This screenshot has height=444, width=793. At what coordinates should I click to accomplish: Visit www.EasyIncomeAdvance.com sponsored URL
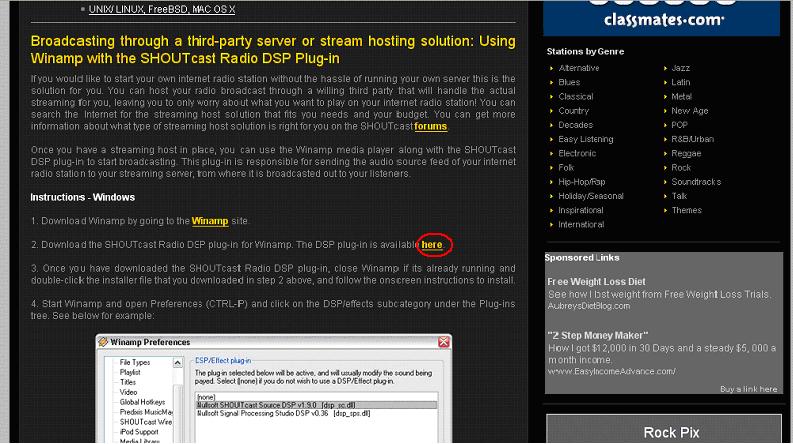click(611, 371)
